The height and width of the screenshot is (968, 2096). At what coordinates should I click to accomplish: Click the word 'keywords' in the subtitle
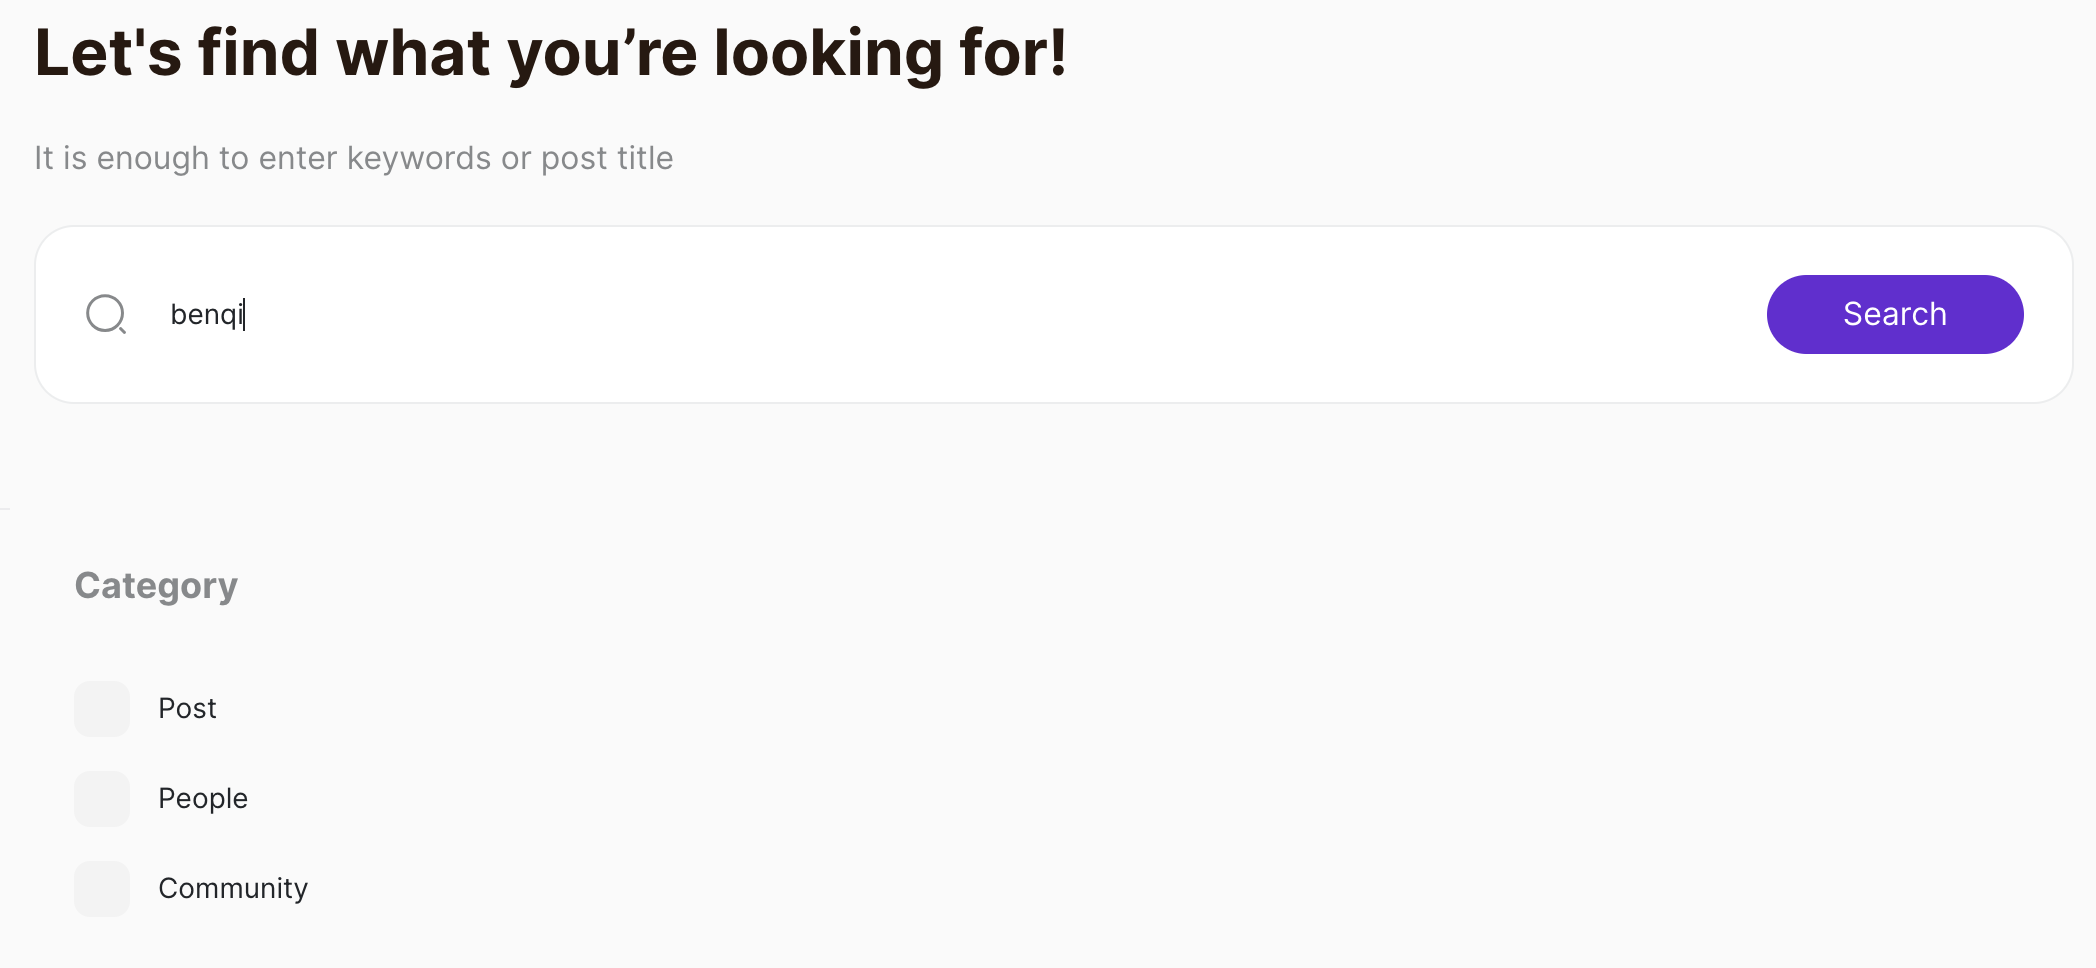419,158
